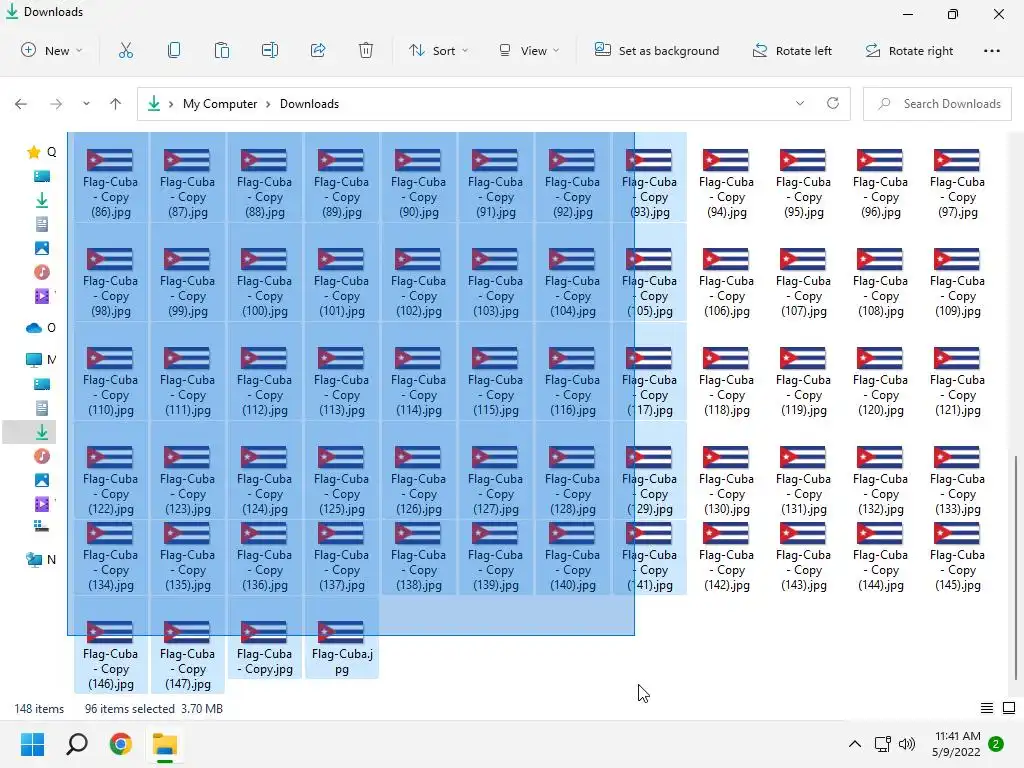
Task: Open the New dropdown menu
Action: click(x=52, y=50)
